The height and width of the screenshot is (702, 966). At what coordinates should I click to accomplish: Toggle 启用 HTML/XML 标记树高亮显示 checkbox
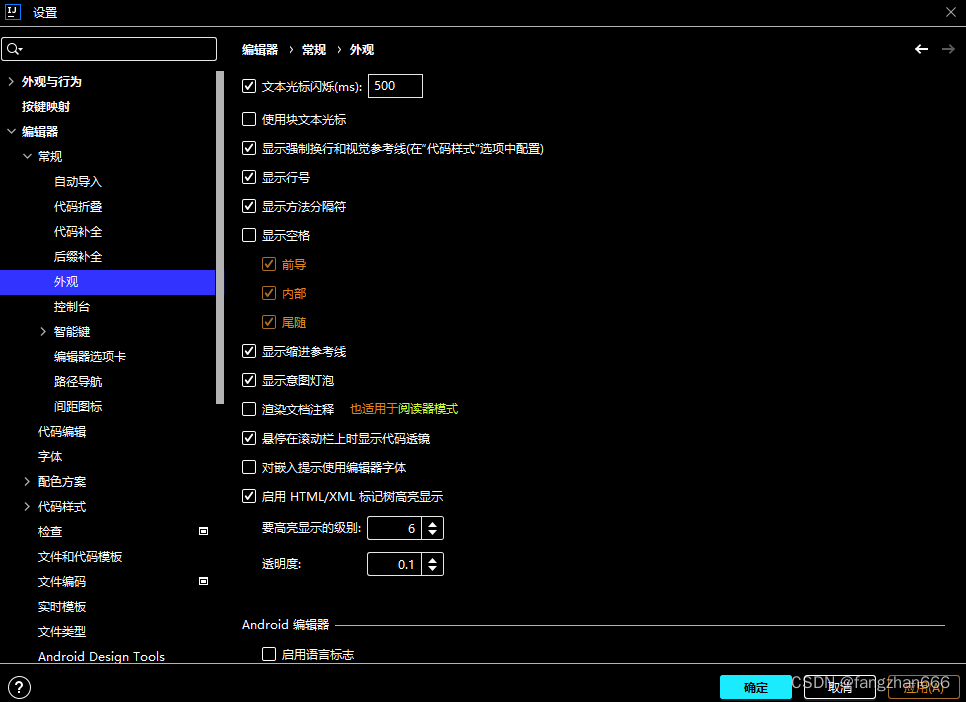249,496
